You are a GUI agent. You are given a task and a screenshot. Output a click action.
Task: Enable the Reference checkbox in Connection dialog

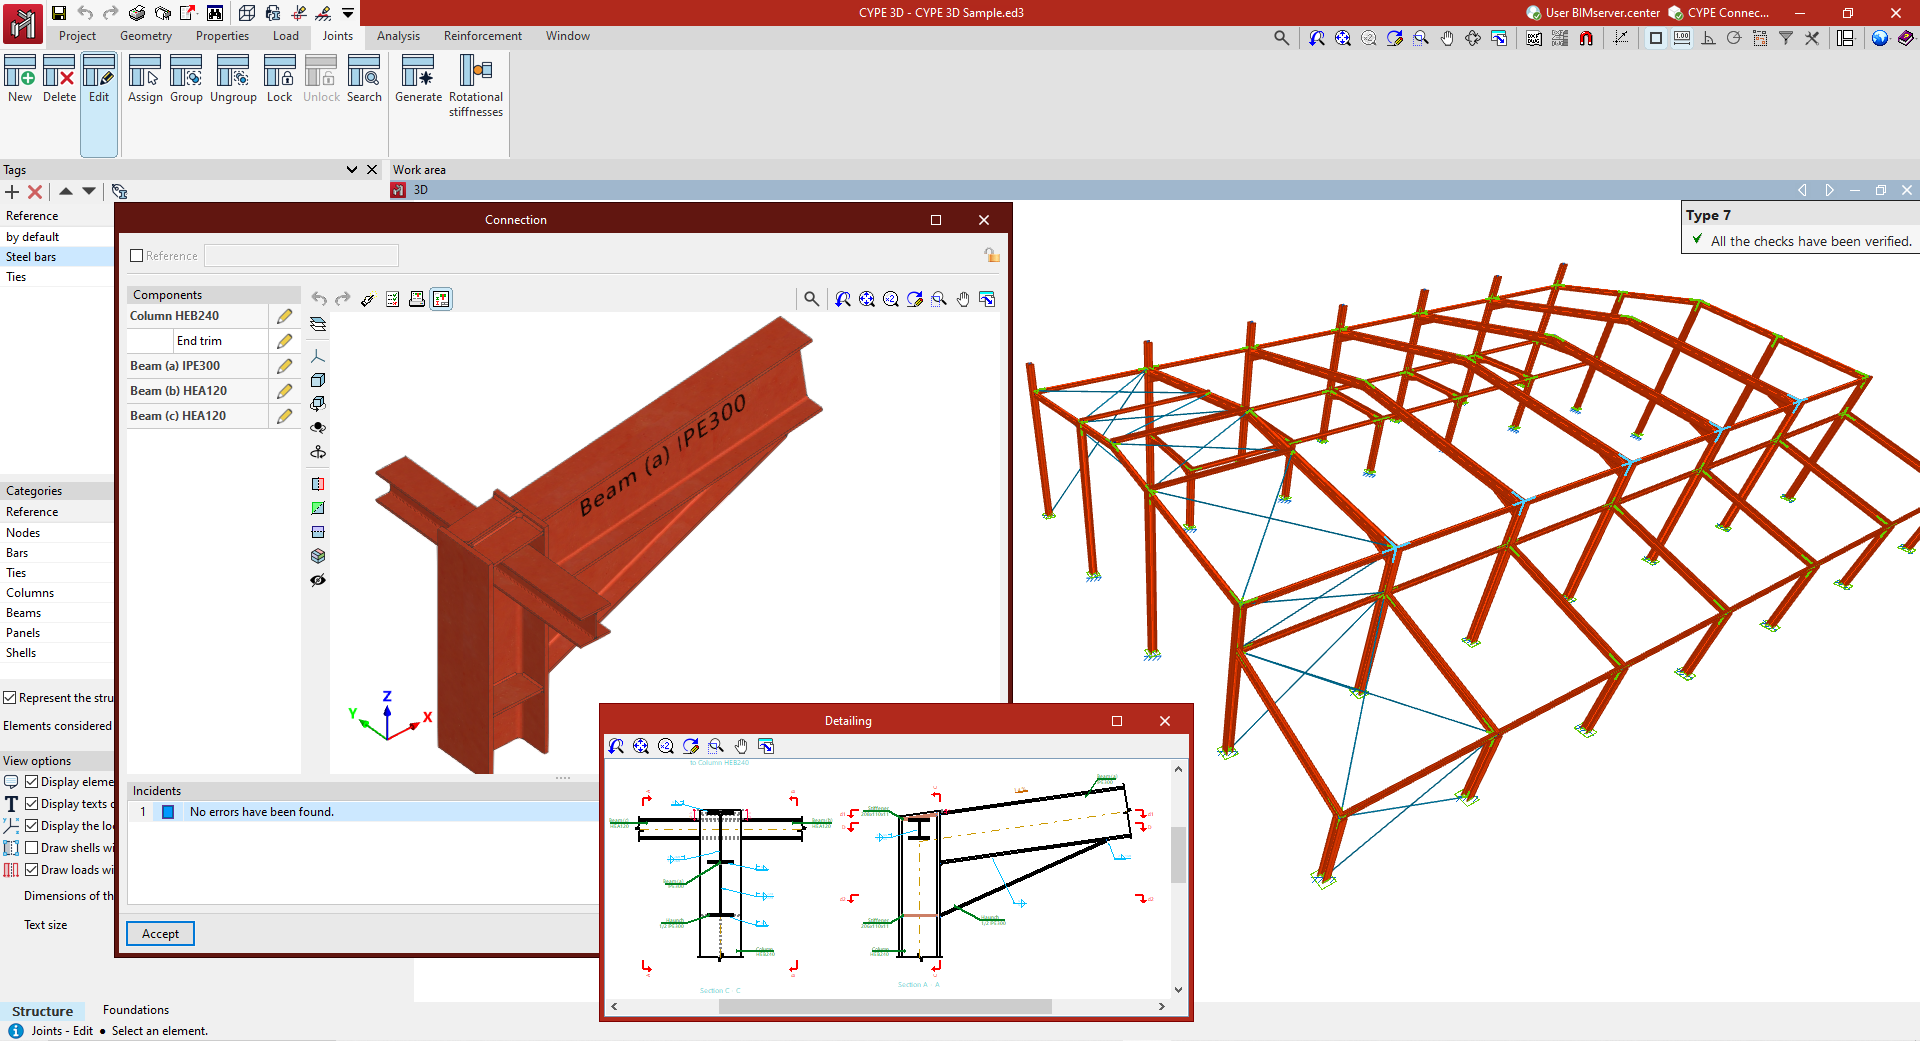(x=137, y=256)
